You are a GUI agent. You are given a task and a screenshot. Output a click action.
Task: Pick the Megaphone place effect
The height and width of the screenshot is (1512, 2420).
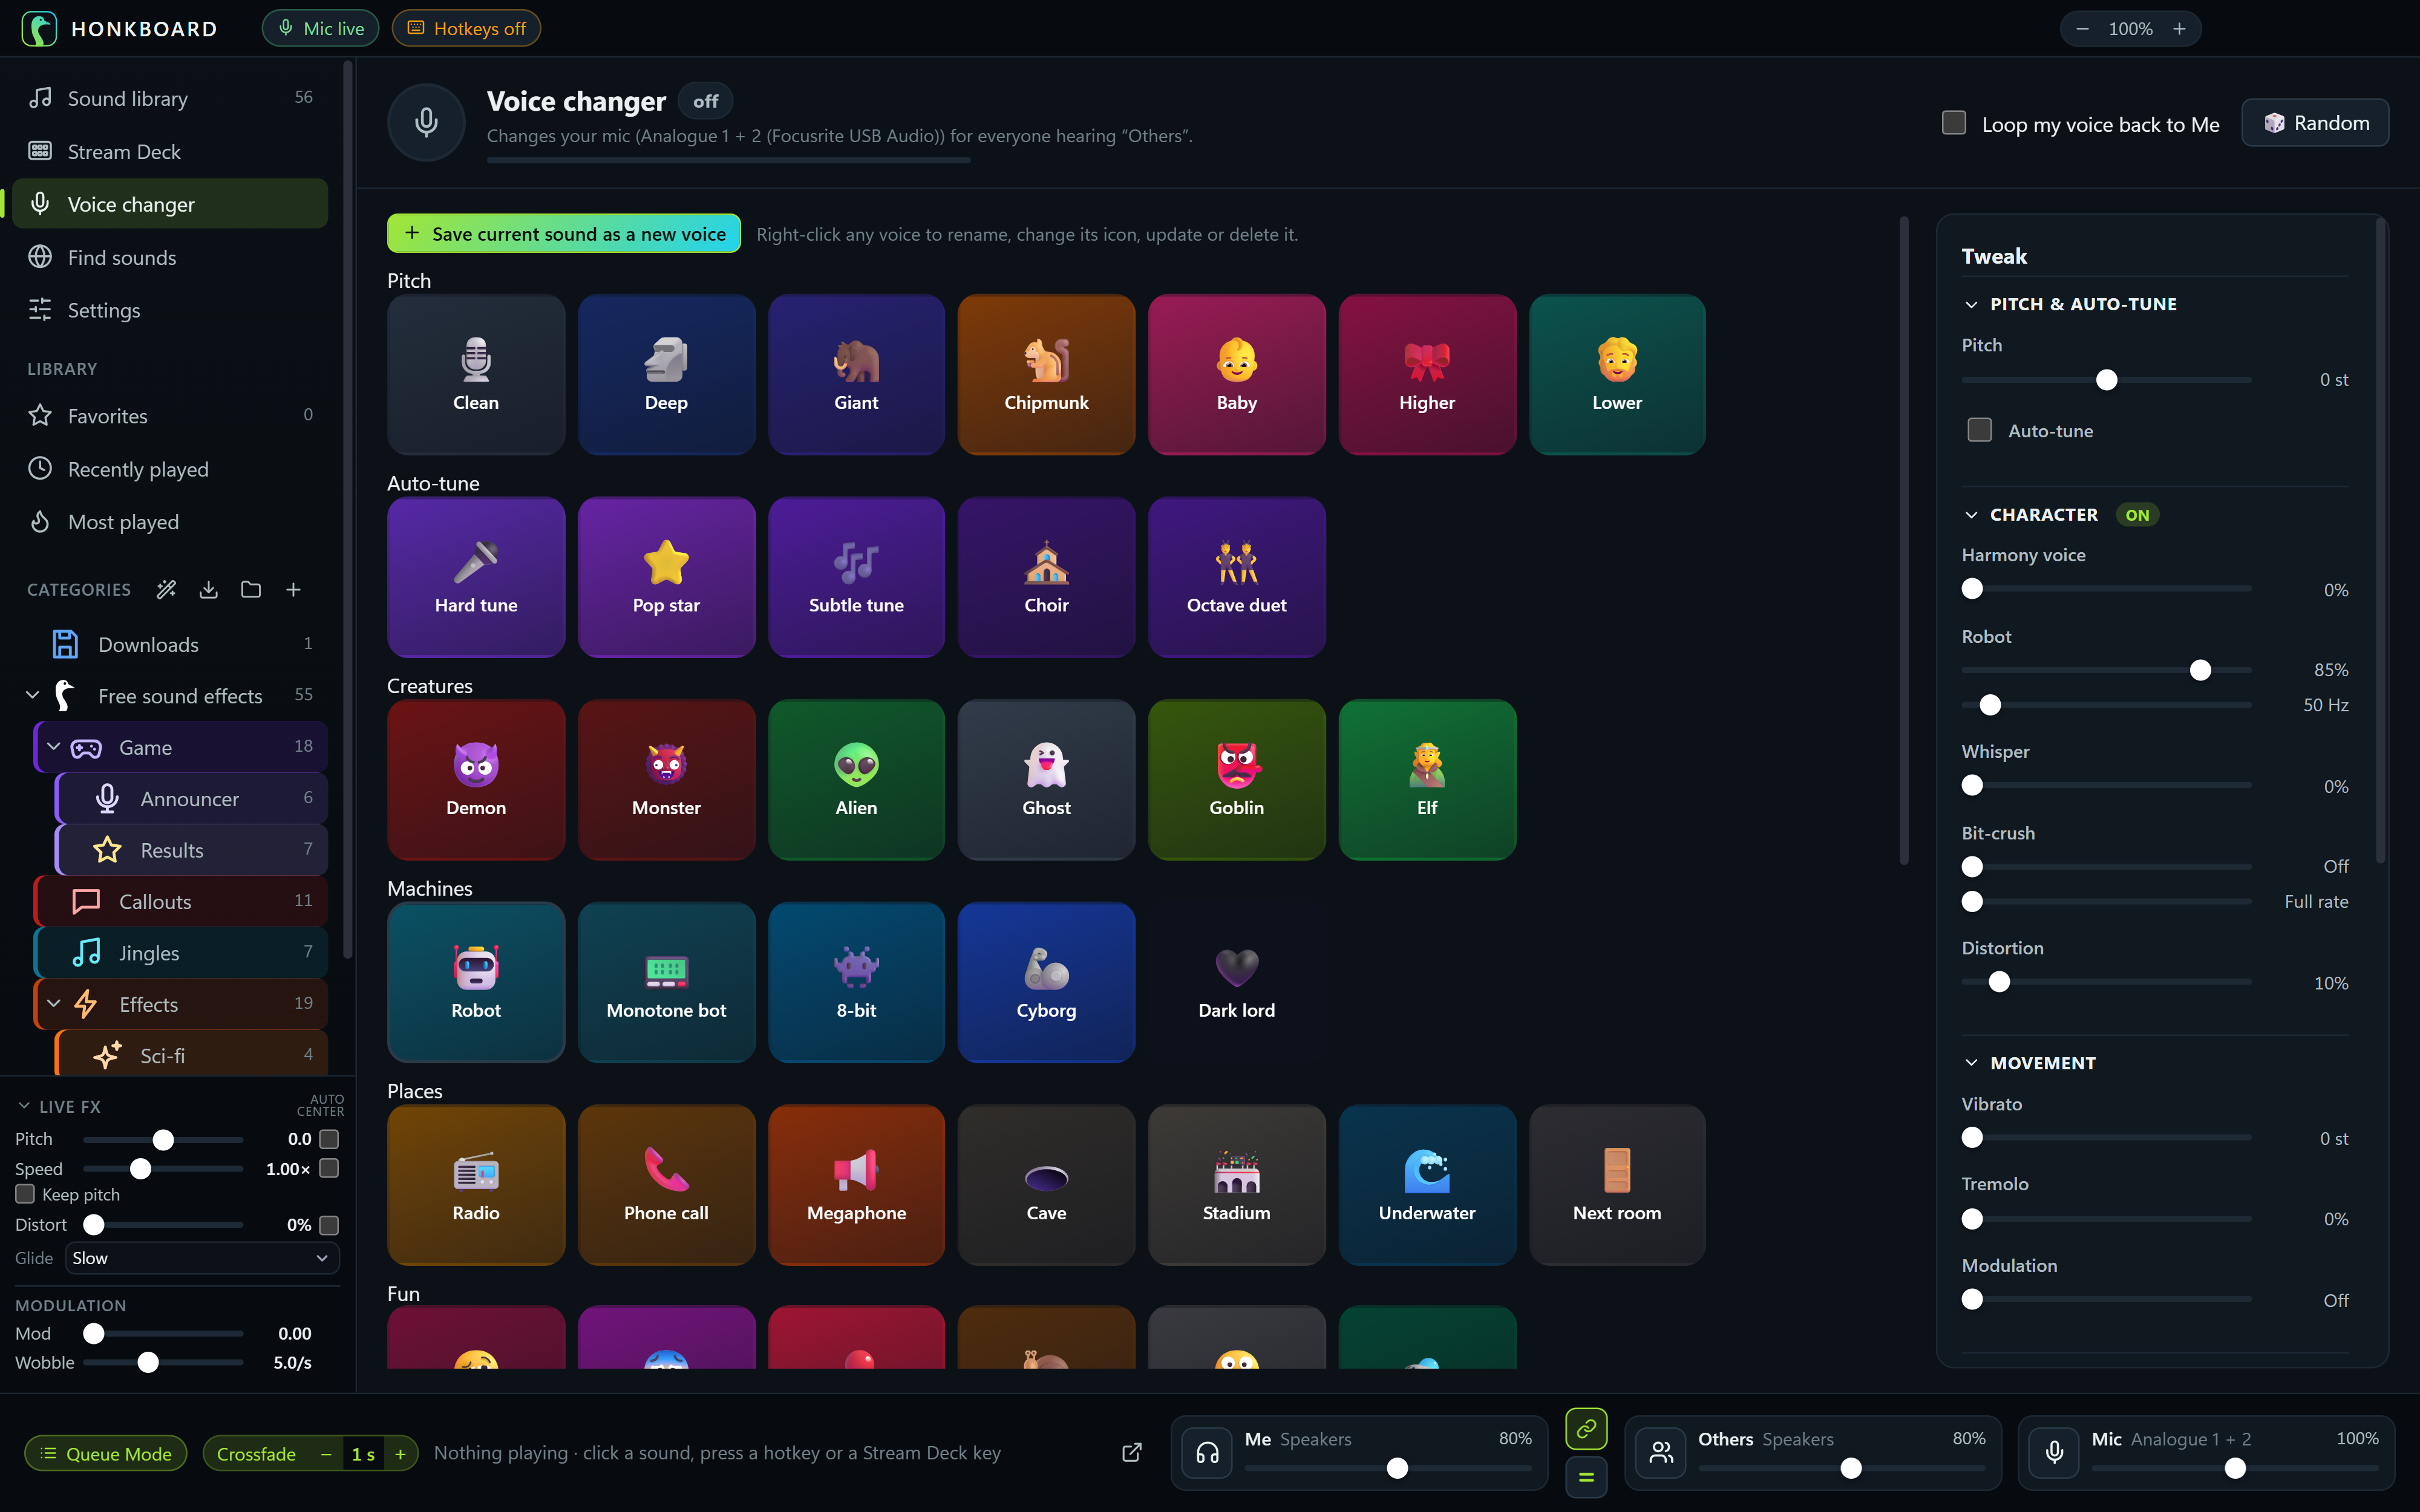point(856,1184)
